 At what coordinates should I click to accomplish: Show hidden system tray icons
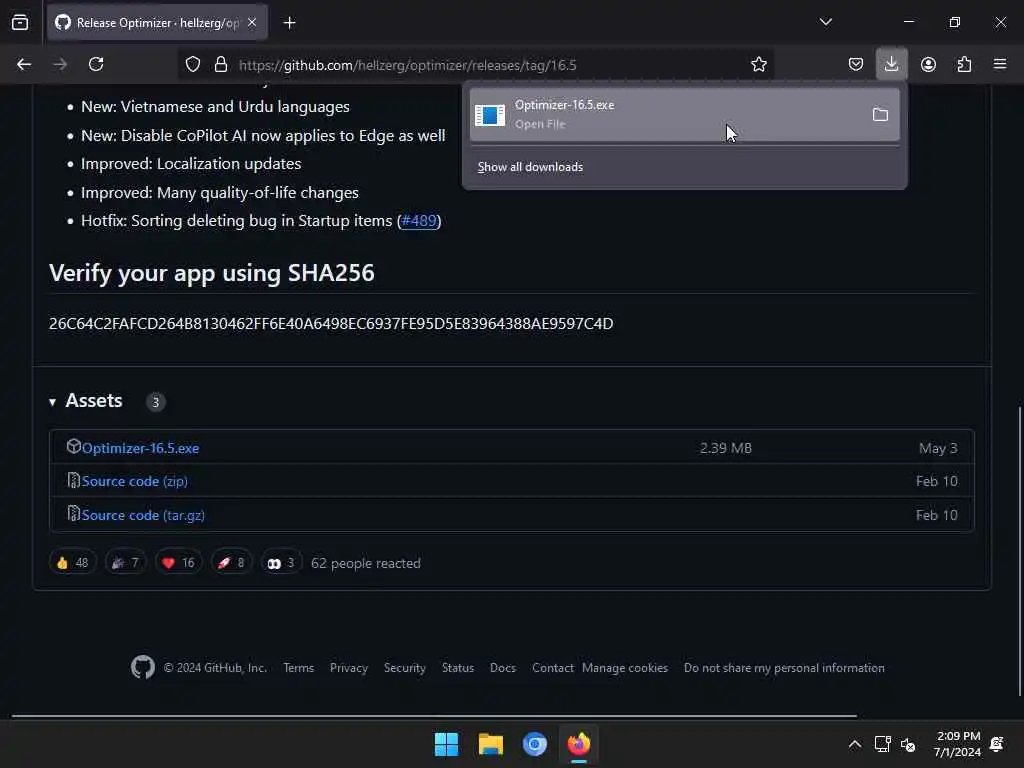click(854, 744)
